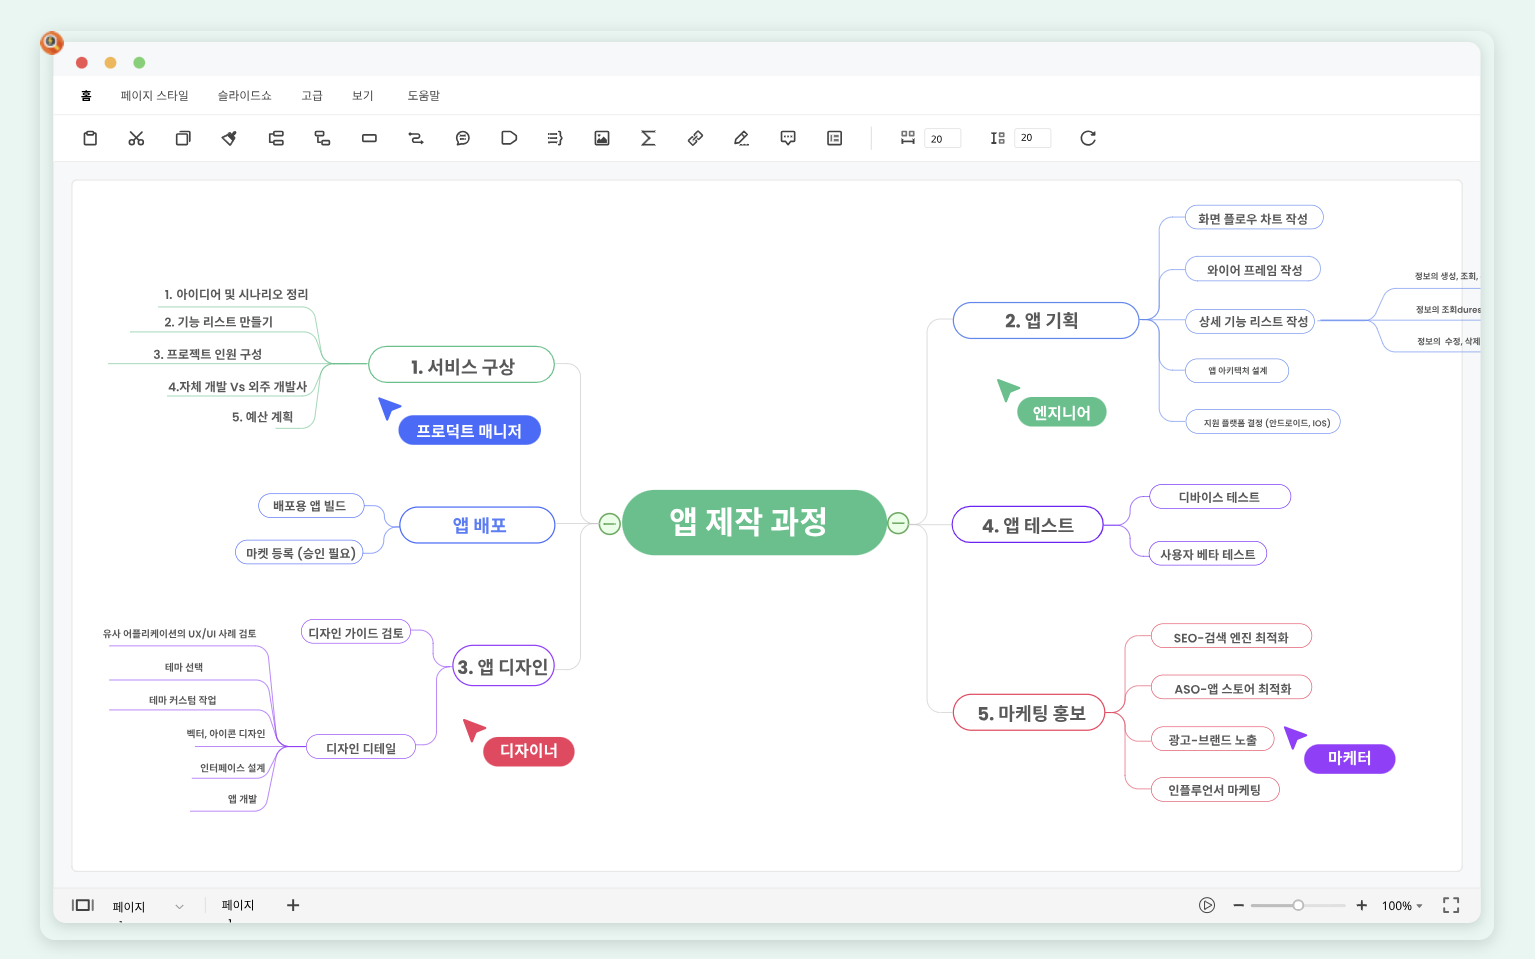1535x959 pixels.
Task: Click the Cut scissors icon
Action: (x=136, y=138)
